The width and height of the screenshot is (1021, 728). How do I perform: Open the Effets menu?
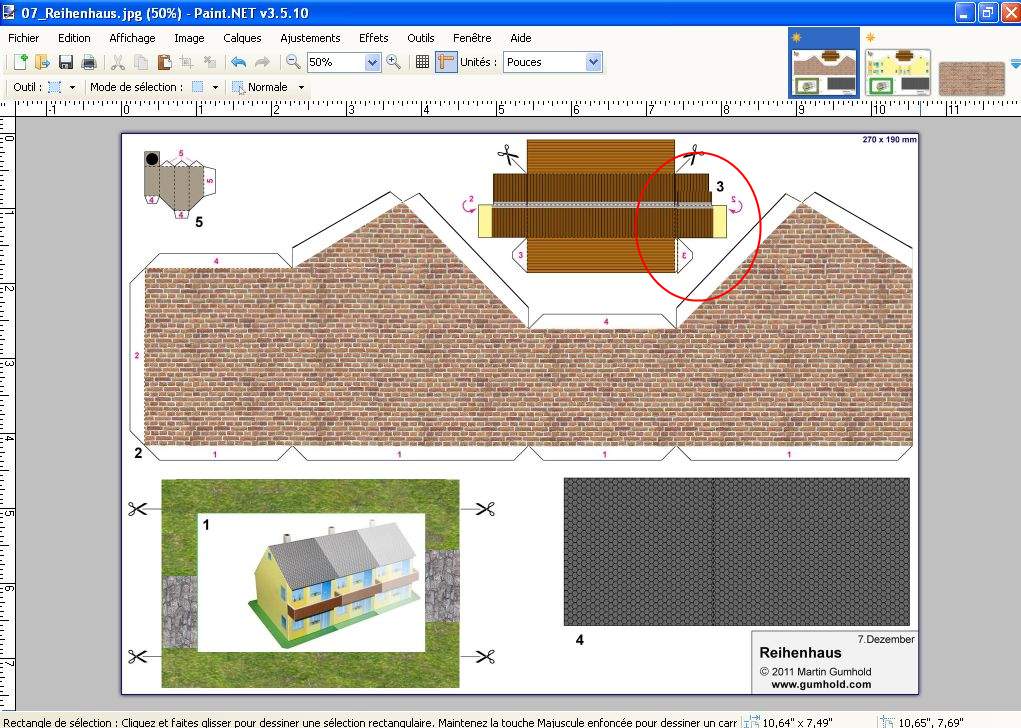click(373, 38)
